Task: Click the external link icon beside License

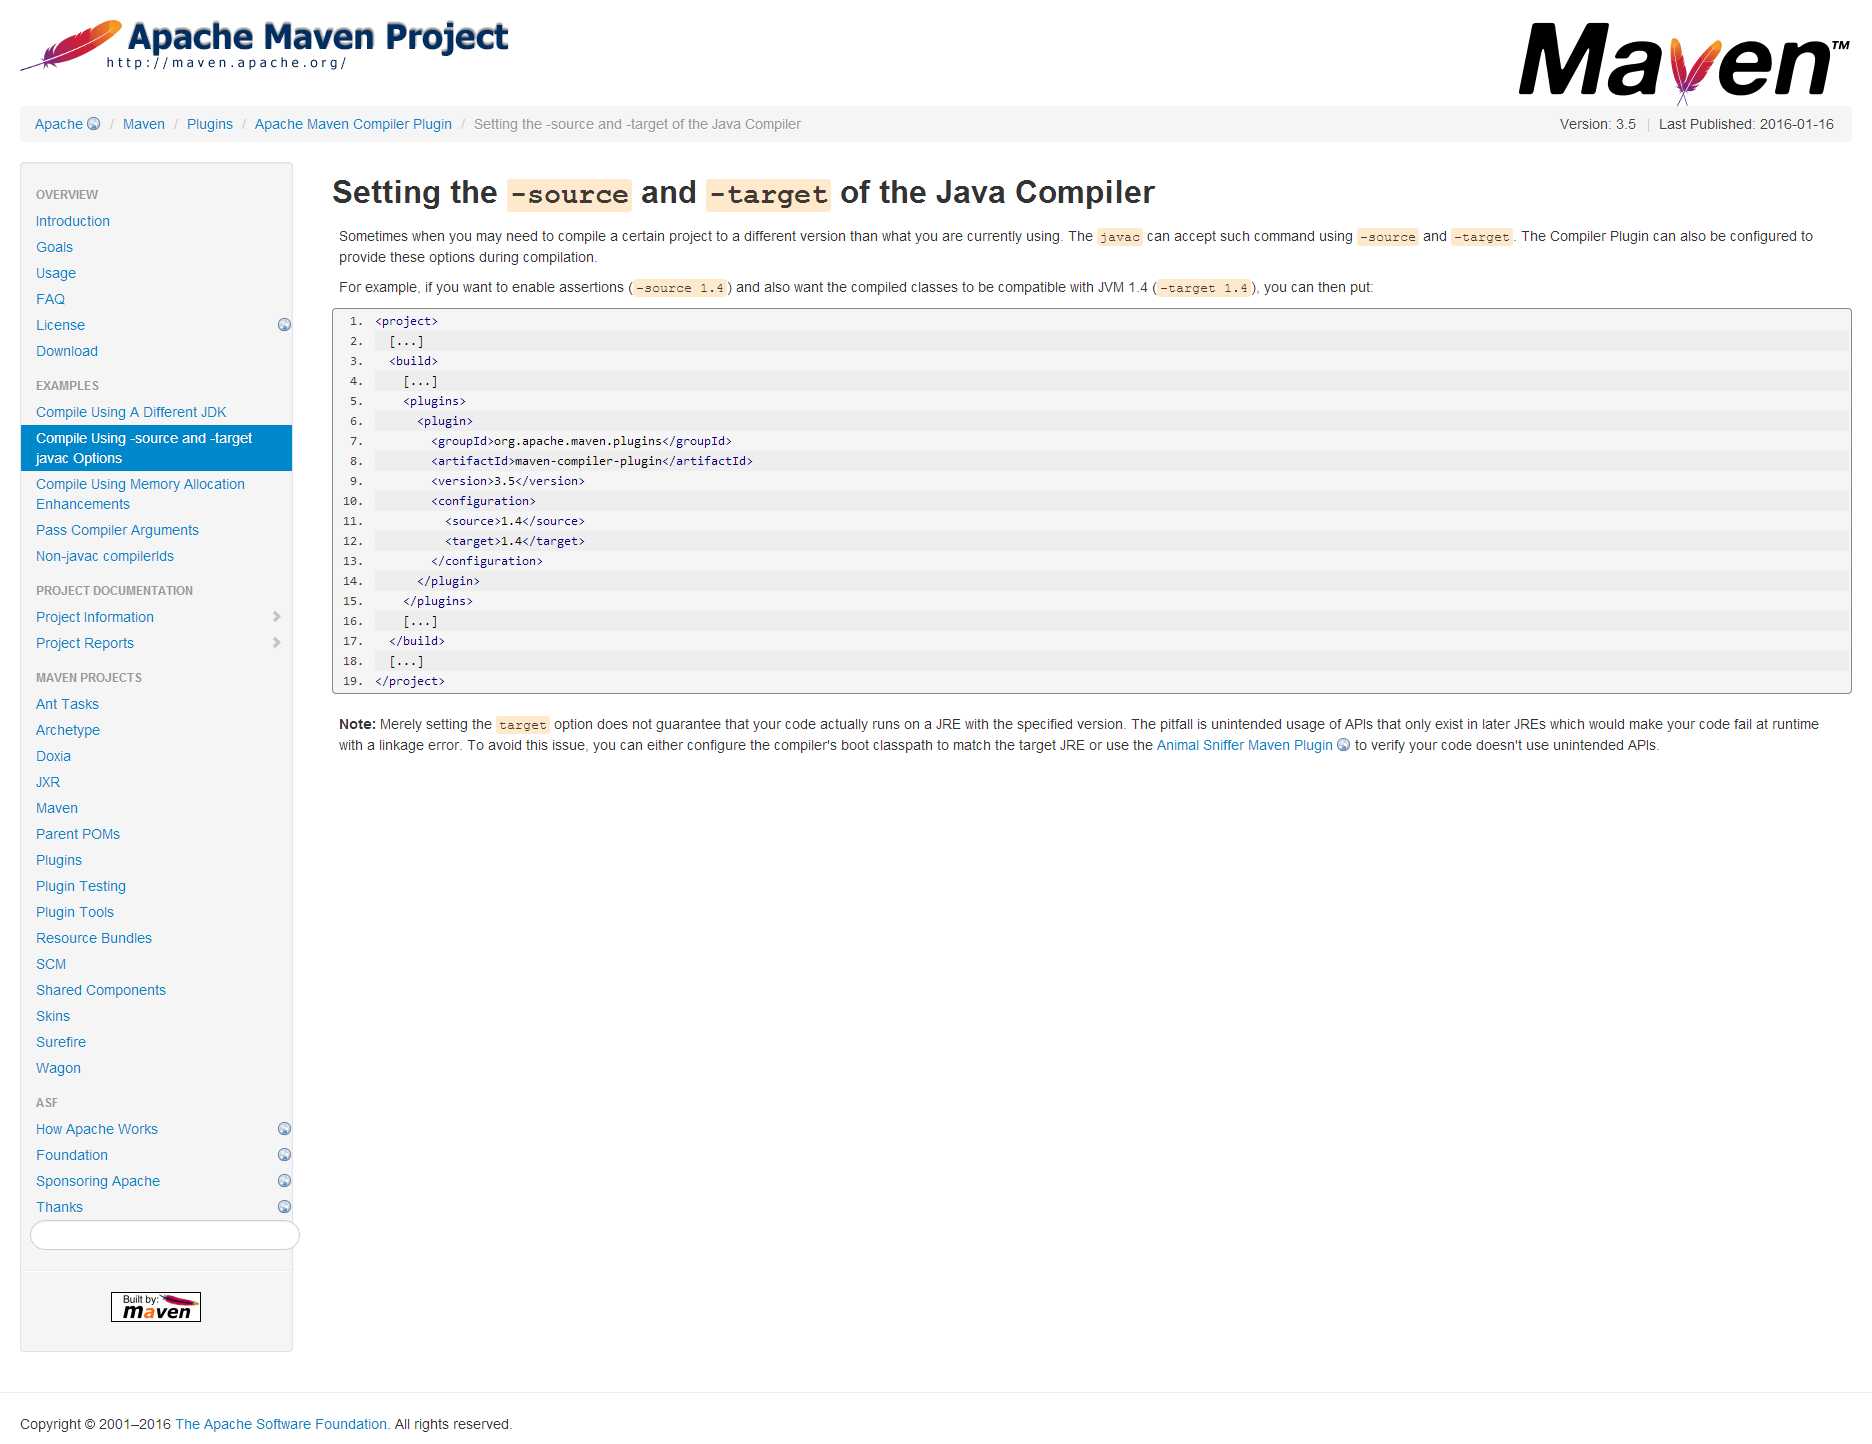Action: (284, 325)
